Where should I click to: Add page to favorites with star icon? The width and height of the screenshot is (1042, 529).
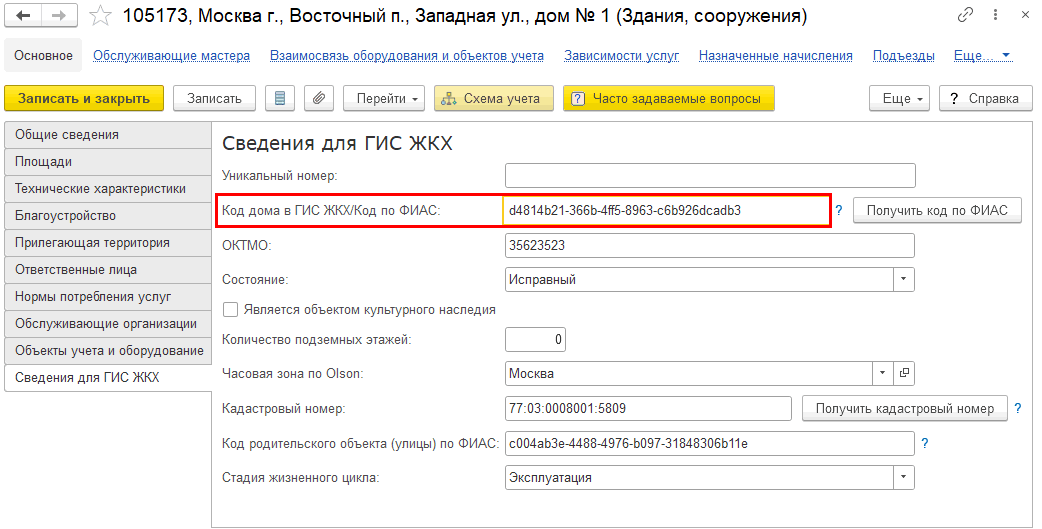pyautogui.click(x=100, y=16)
